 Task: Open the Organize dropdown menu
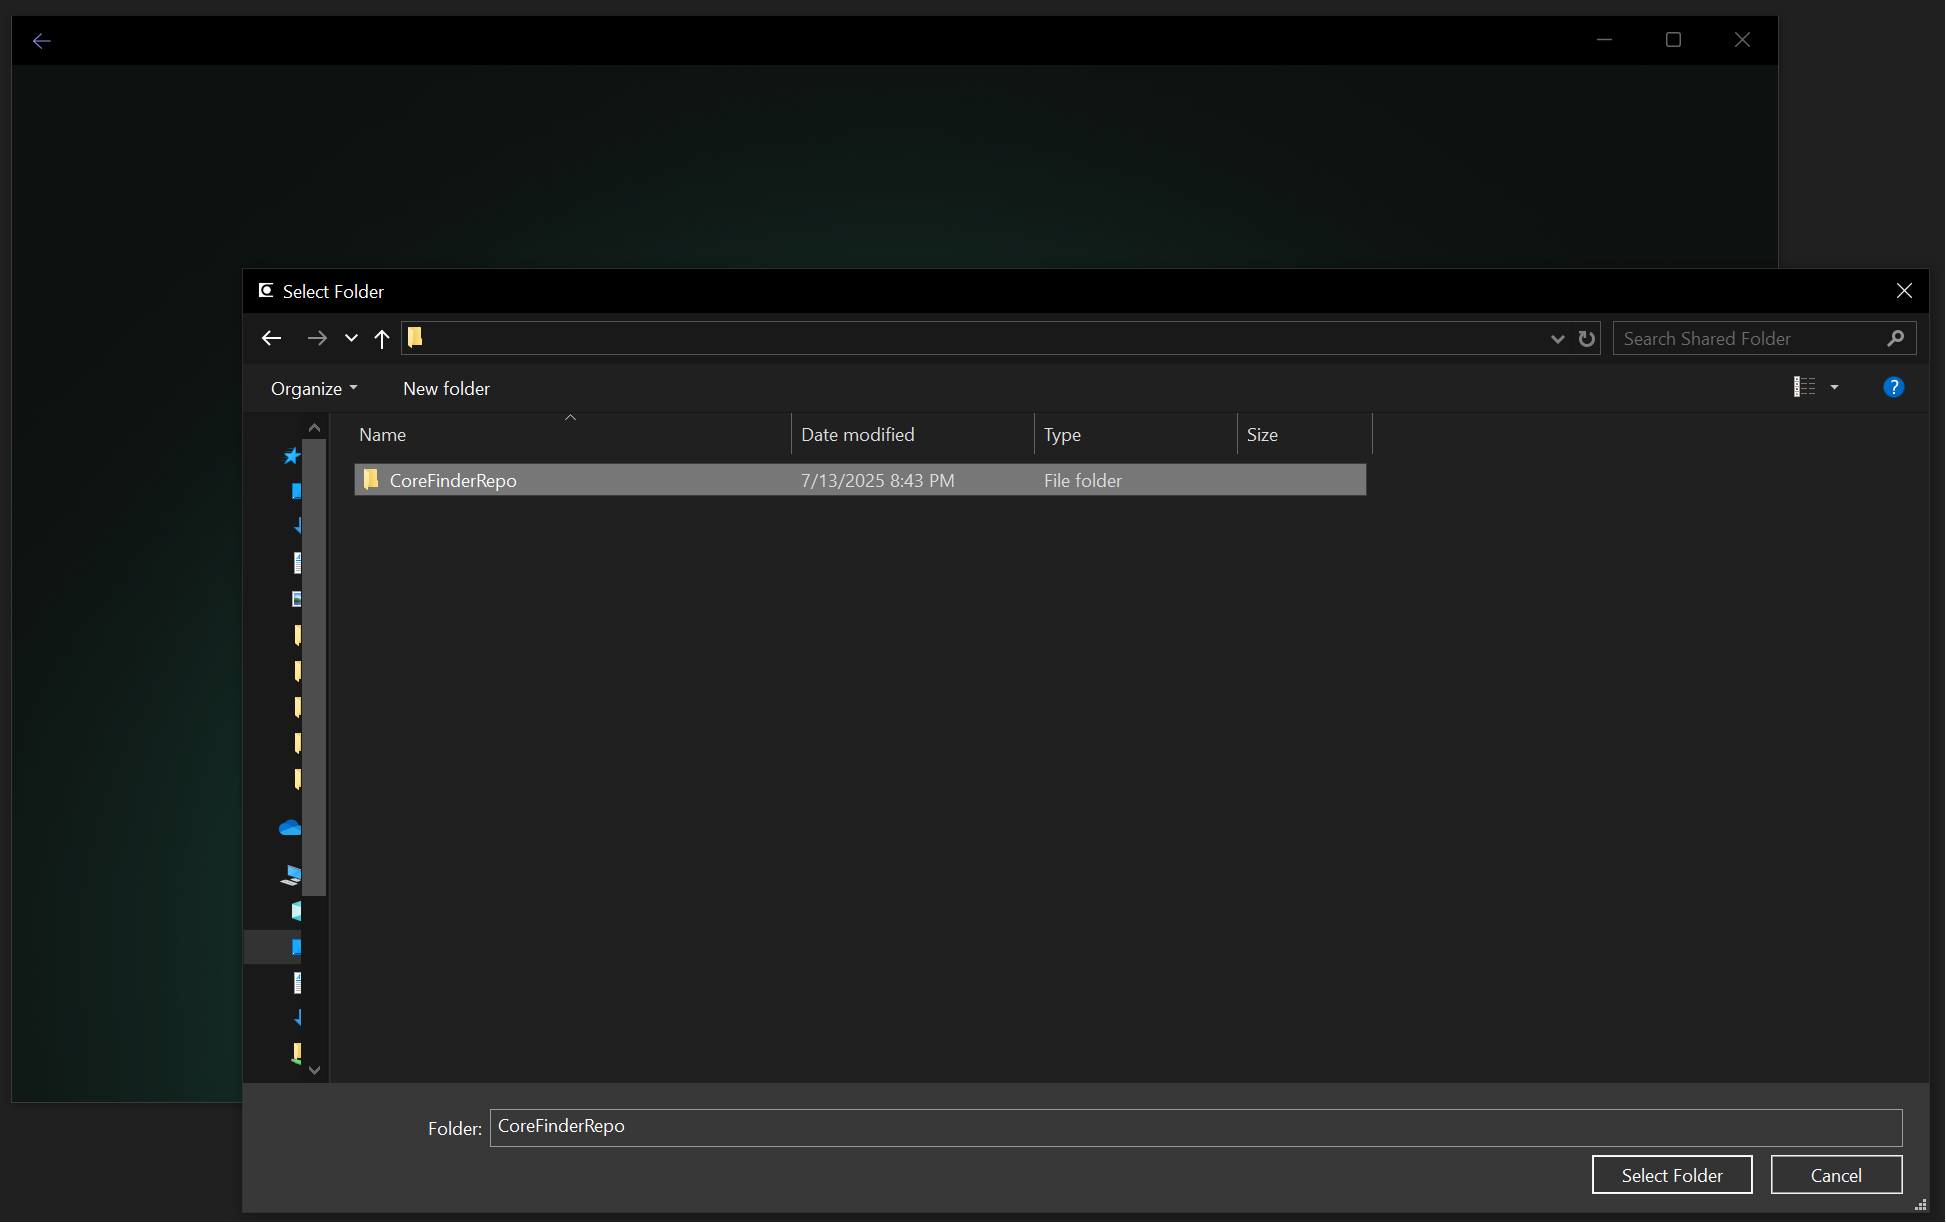click(x=312, y=388)
